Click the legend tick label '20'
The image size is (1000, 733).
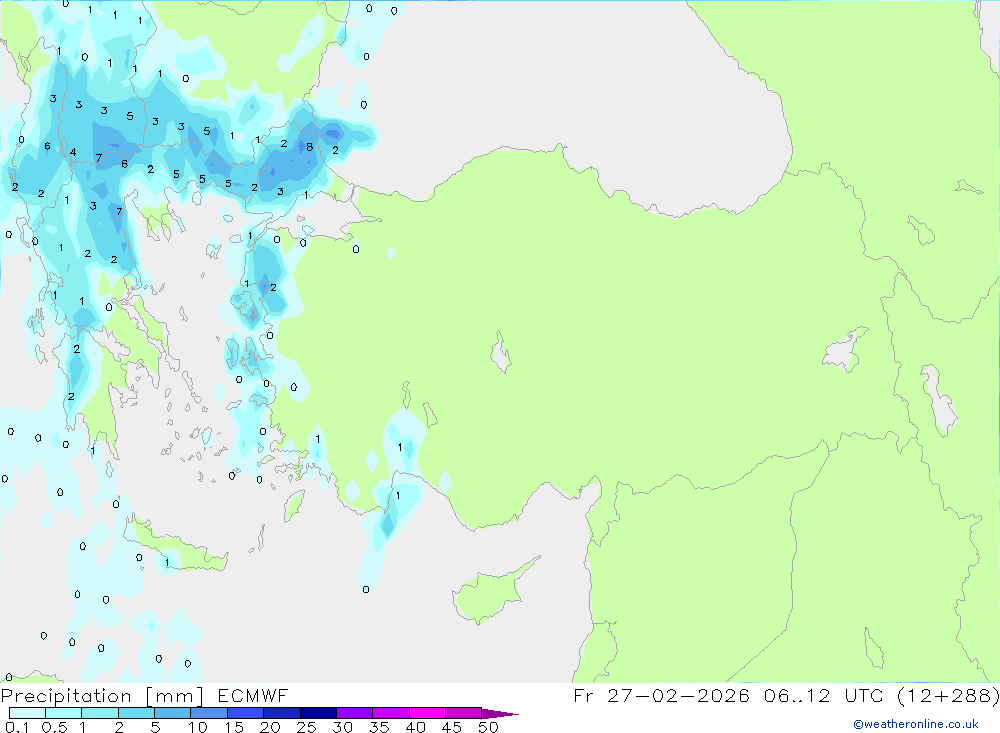[x=270, y=727]
